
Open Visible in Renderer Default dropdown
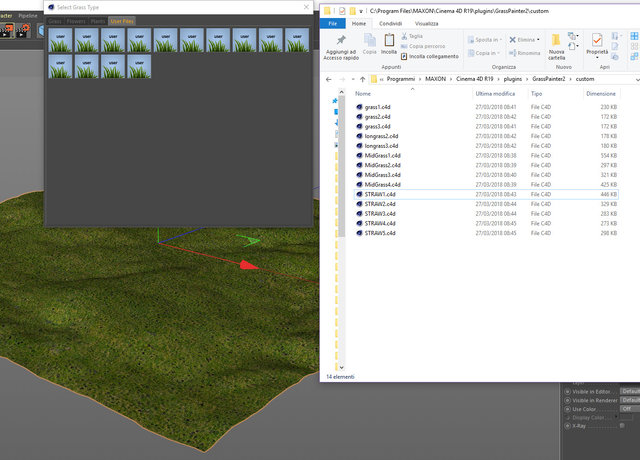(x=630, y=400)
